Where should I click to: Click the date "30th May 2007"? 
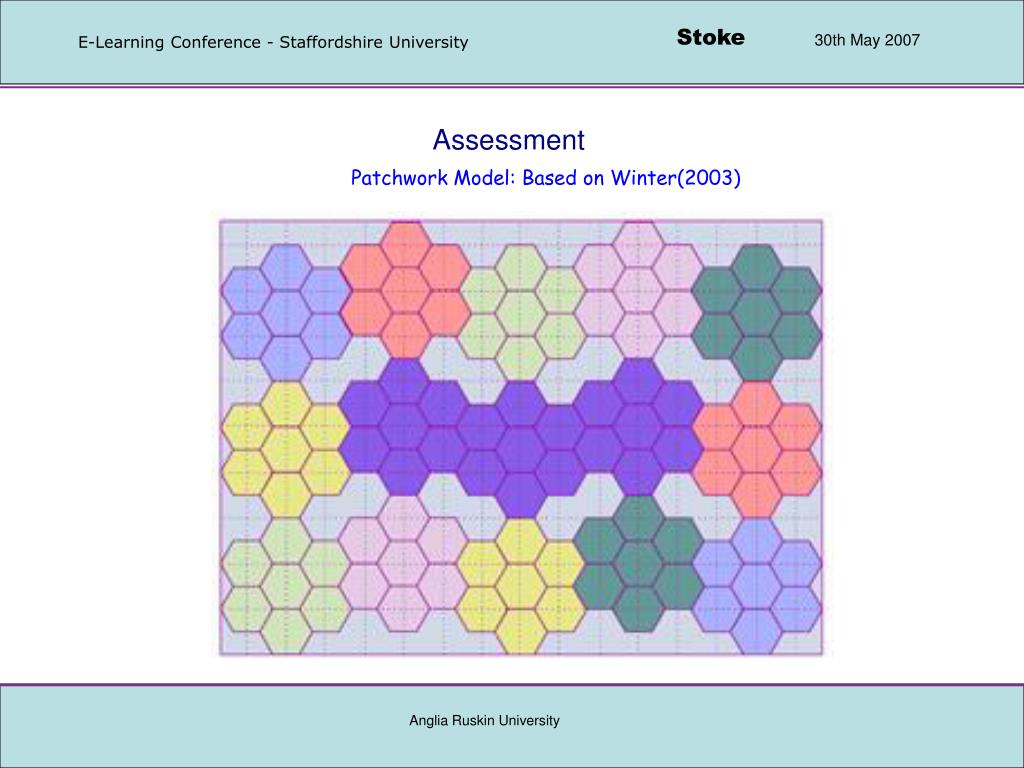(867, 40)
